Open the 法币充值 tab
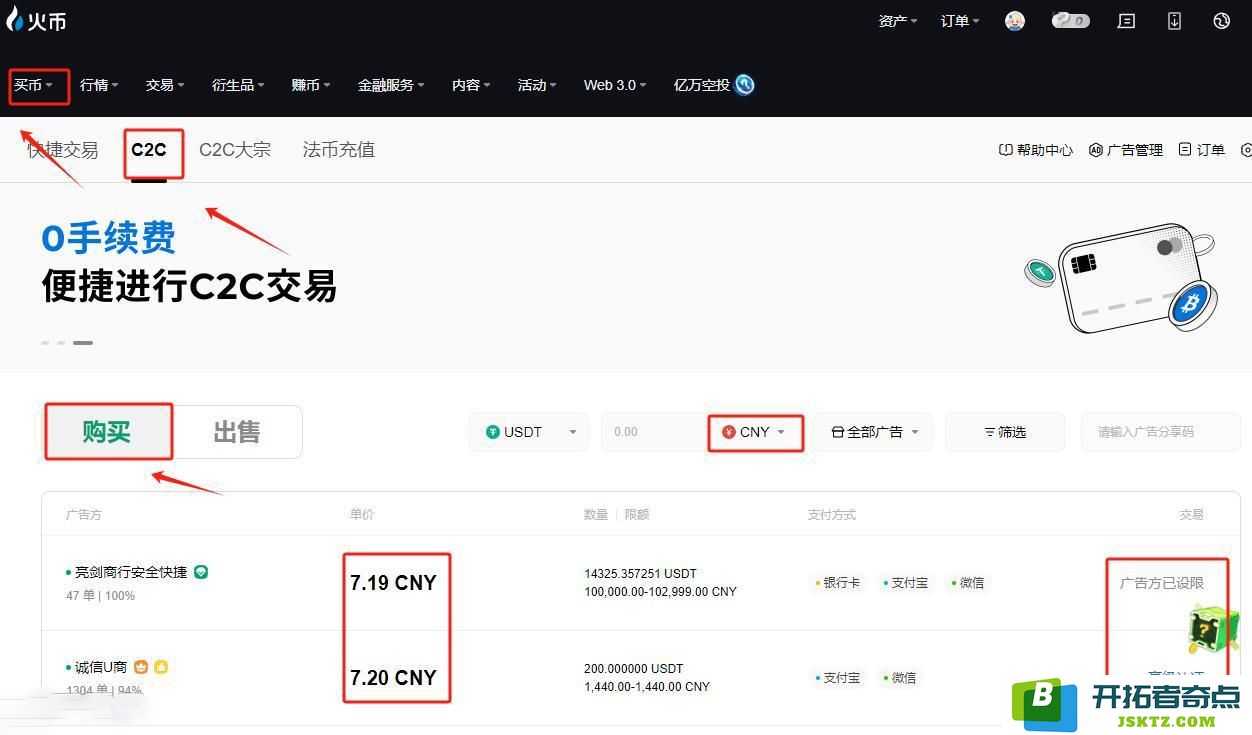This screenshot has height=735, width=1252. coord(339,150)
